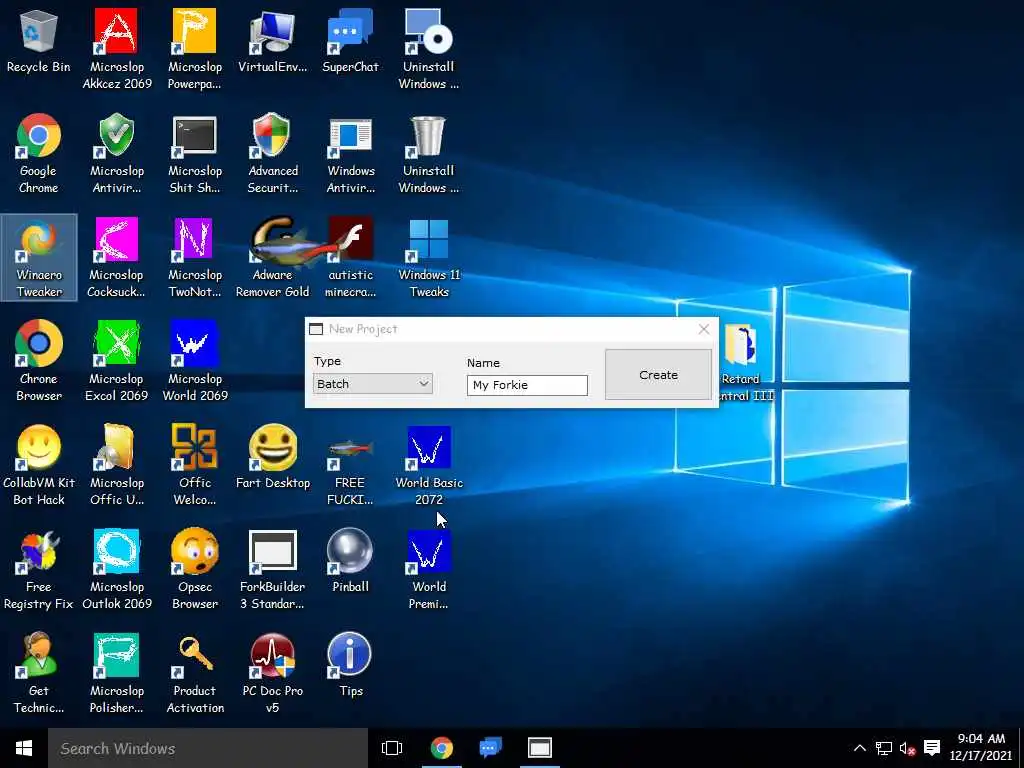Click the muted volume tray icon
This screenshot has width=1024, height=768.
(907, 748)
